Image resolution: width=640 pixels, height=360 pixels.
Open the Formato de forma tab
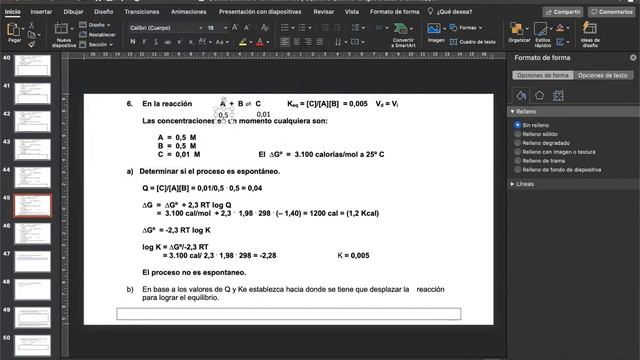point(394,12)
